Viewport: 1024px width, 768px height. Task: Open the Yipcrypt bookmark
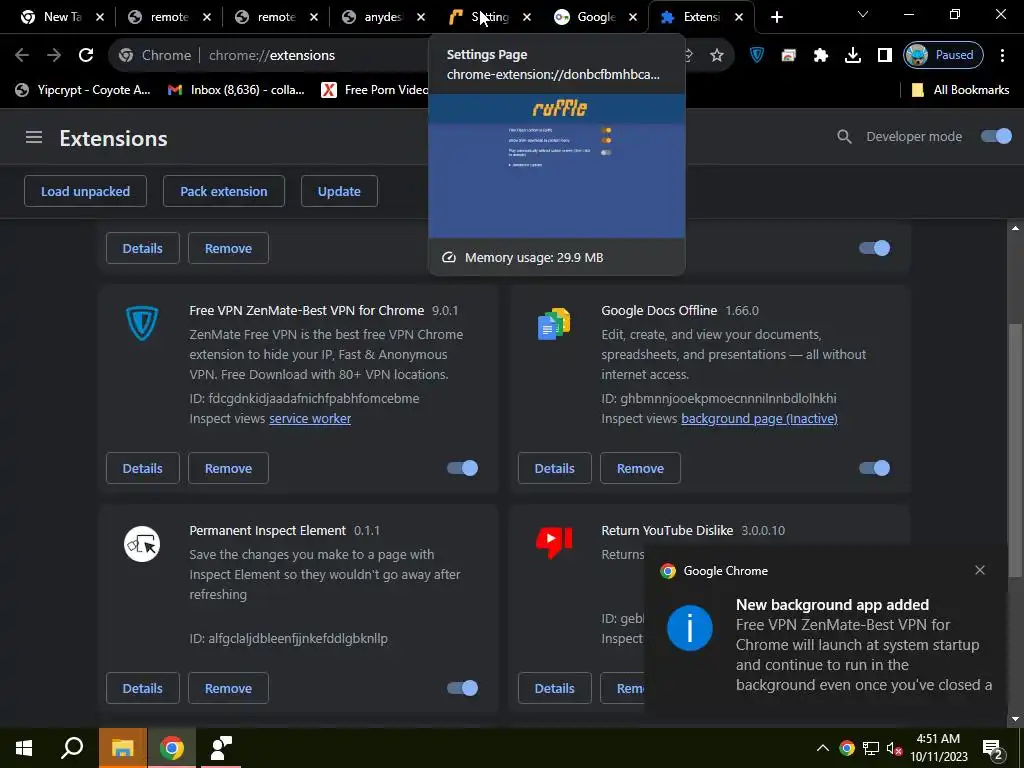click(x=83, y=90)
